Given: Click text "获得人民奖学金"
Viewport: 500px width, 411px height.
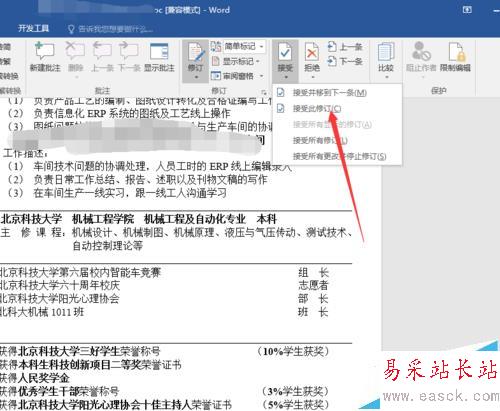Looking at the screenshot, I should click(x=35, y=378).
